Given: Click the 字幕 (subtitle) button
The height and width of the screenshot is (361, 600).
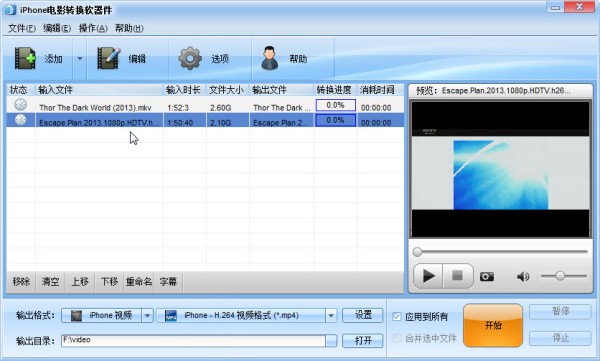Looking at the screenshot, I should click(x=168, y=282).
